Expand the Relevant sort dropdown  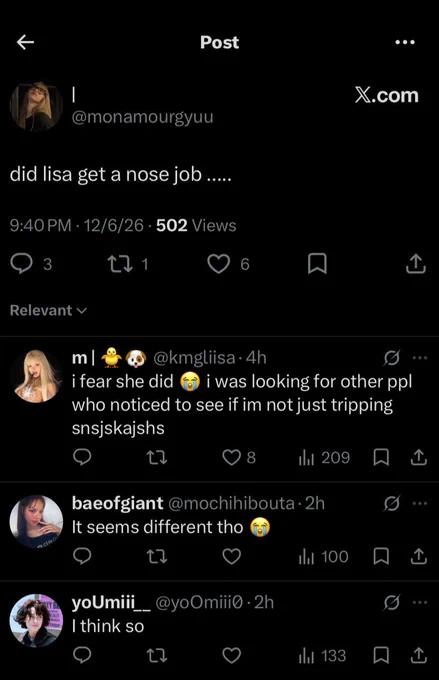49,311
